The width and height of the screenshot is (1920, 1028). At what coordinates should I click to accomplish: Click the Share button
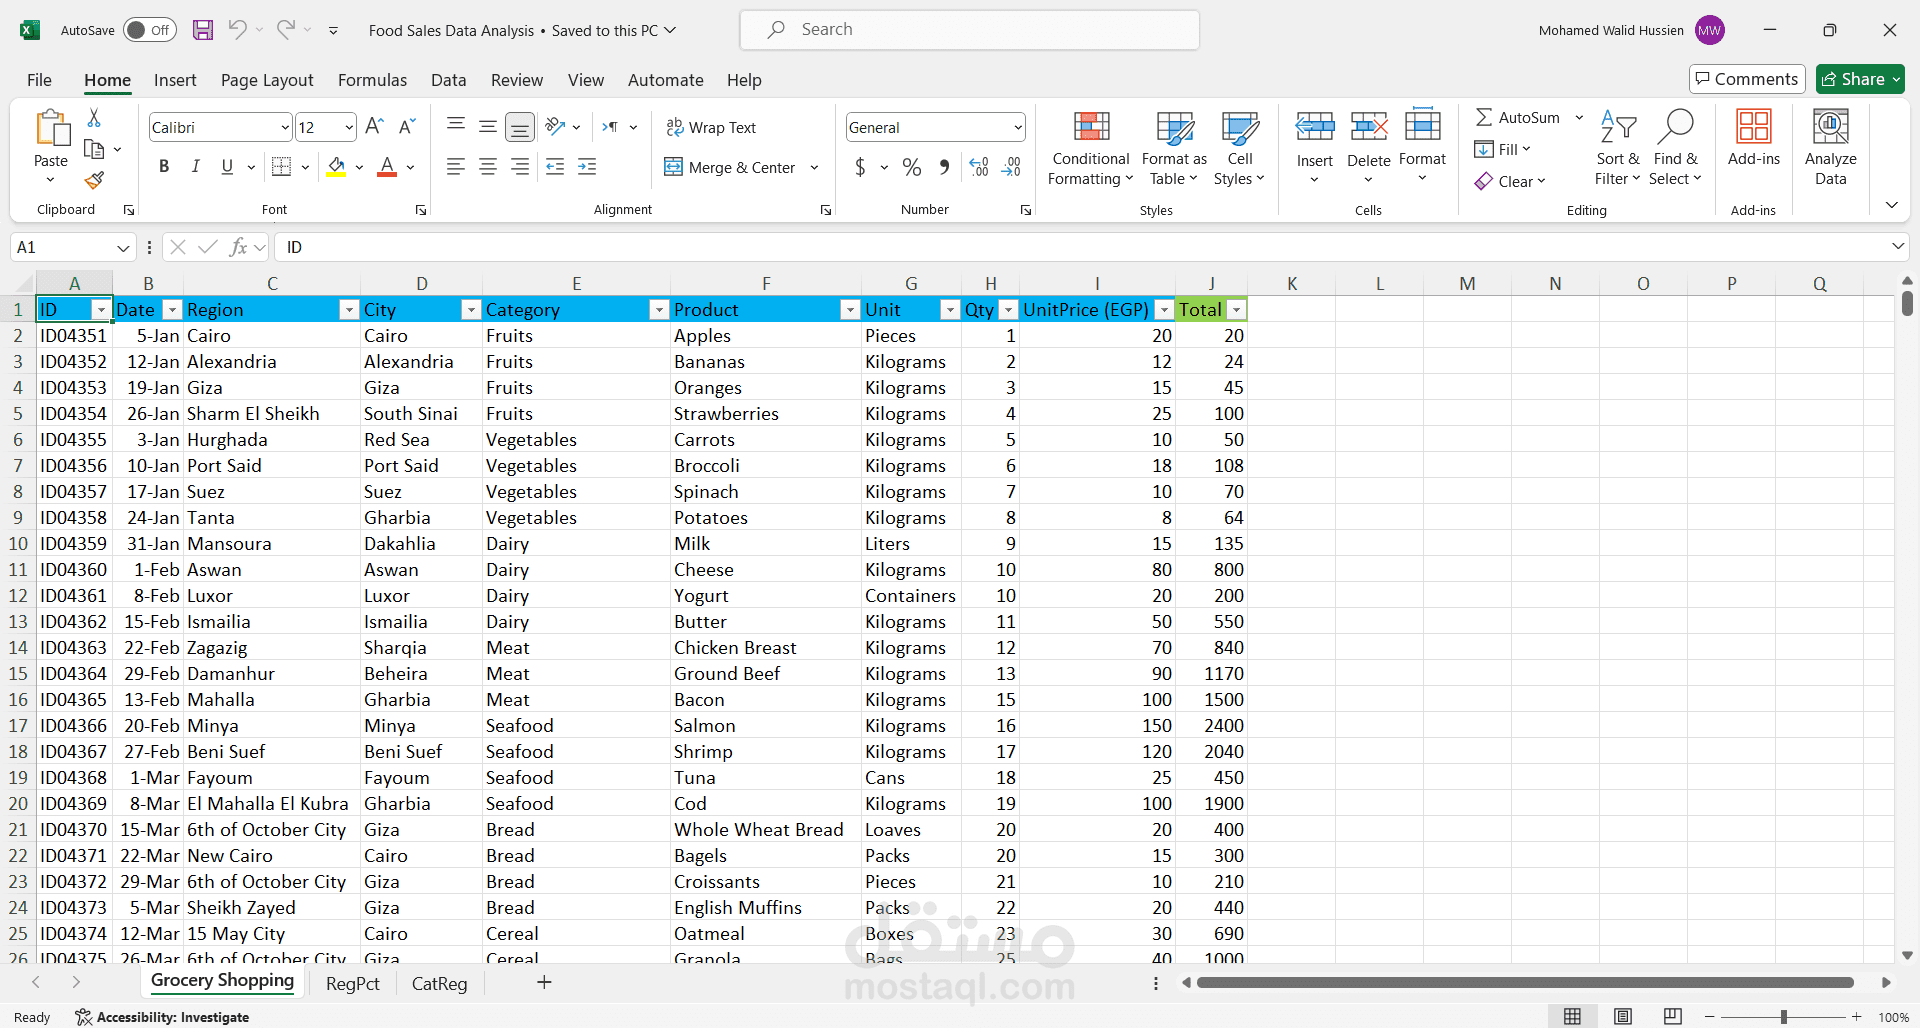1860,79
